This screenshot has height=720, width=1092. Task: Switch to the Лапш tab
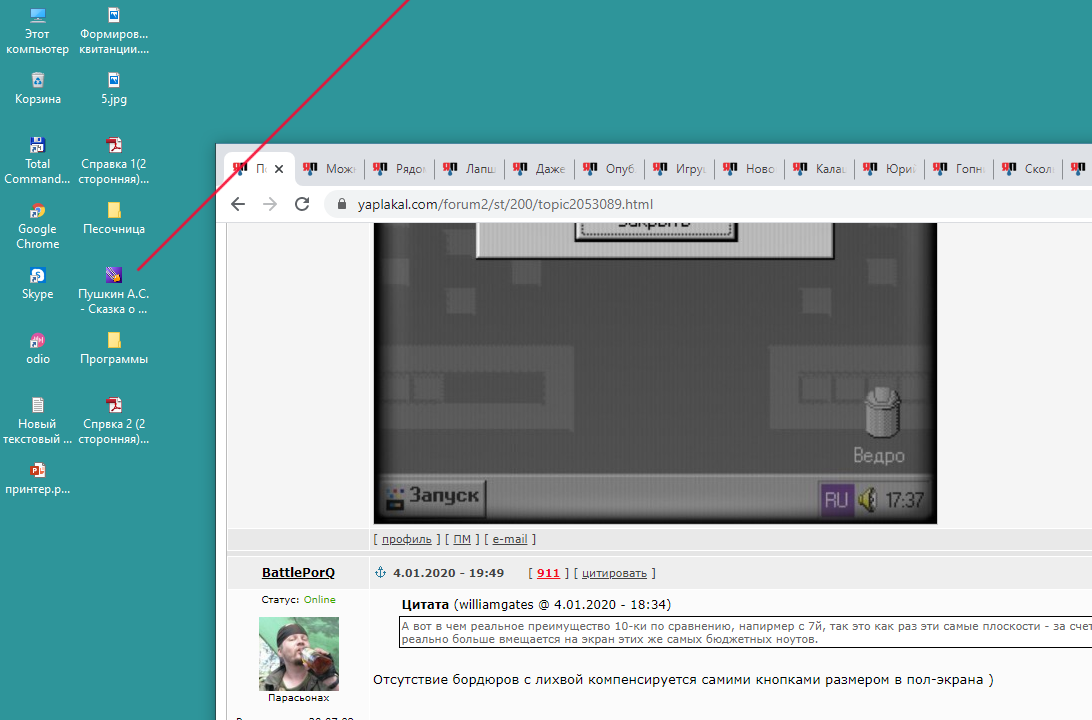tap(470, 169)
